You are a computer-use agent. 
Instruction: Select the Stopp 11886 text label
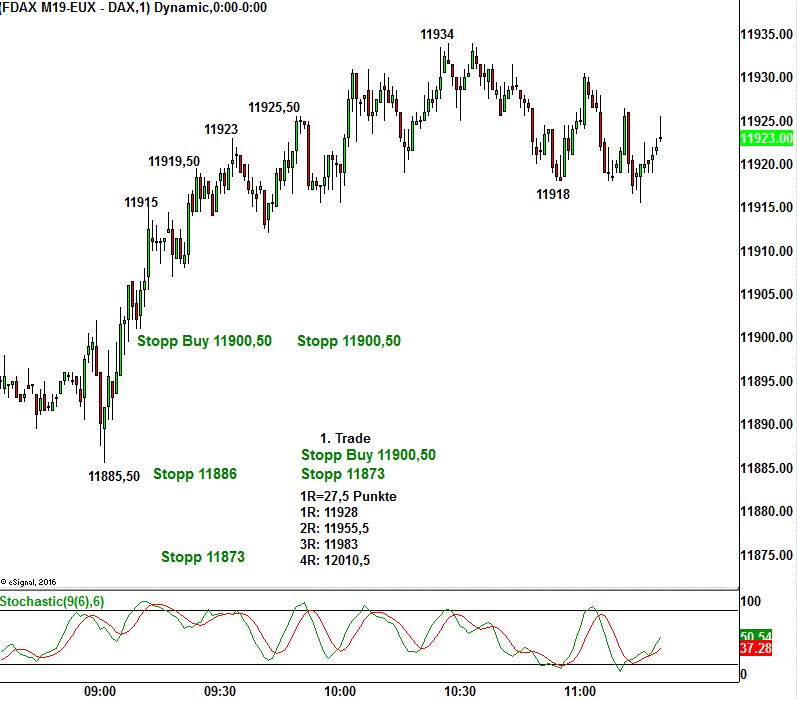pyautogui.click(x=195, y=474)
